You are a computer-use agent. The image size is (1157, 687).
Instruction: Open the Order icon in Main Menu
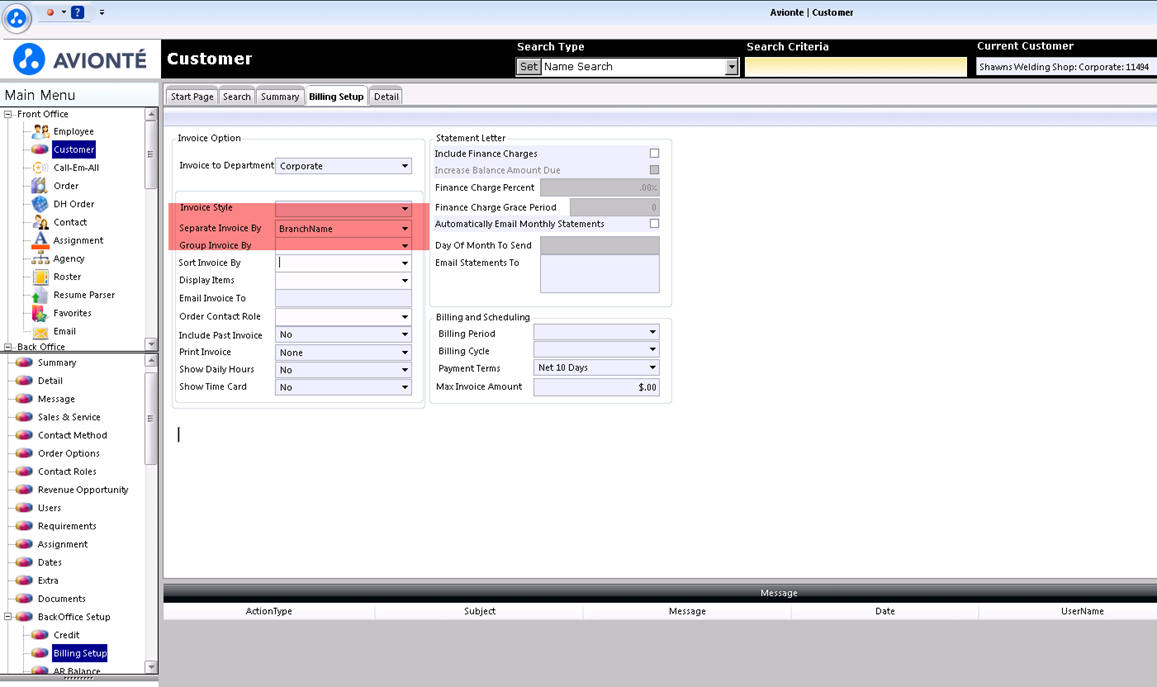(40, 186)
